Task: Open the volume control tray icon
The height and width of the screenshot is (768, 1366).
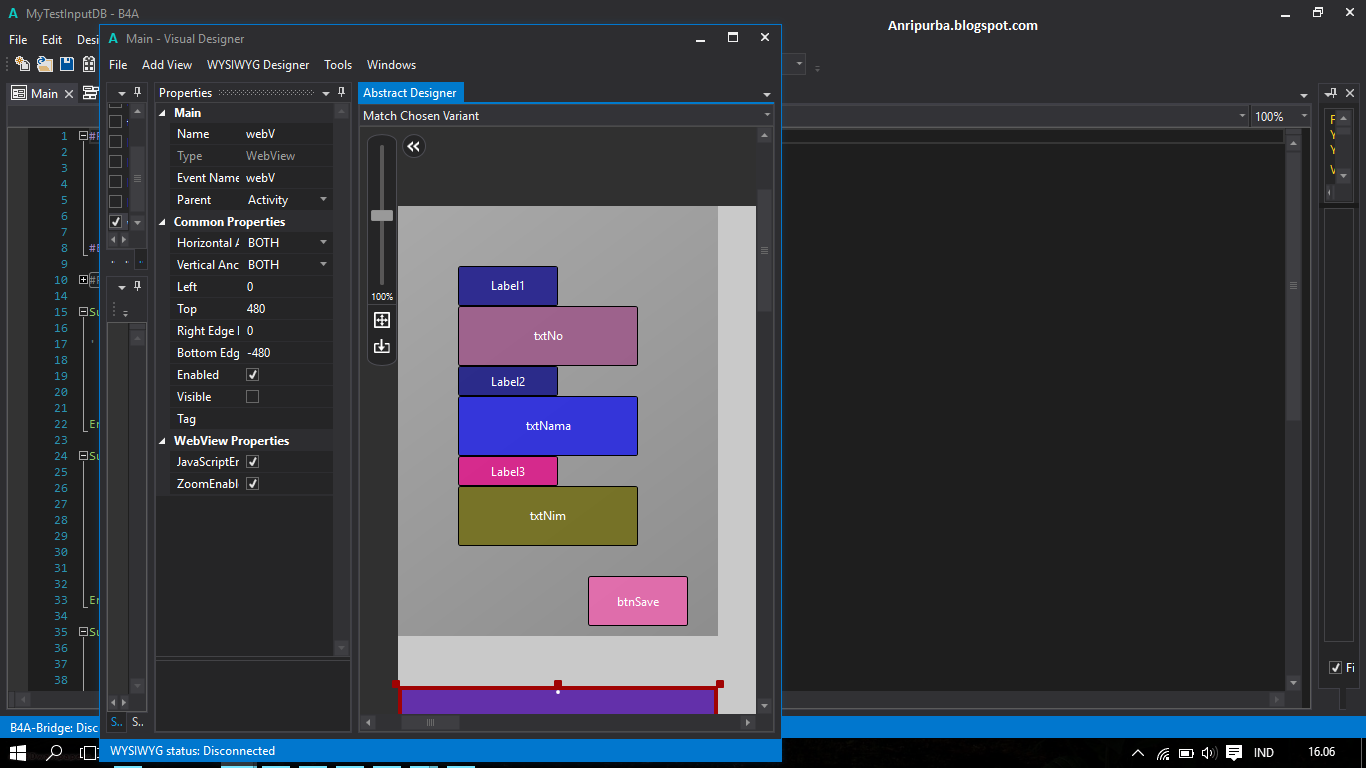Action: point(1209,753)
